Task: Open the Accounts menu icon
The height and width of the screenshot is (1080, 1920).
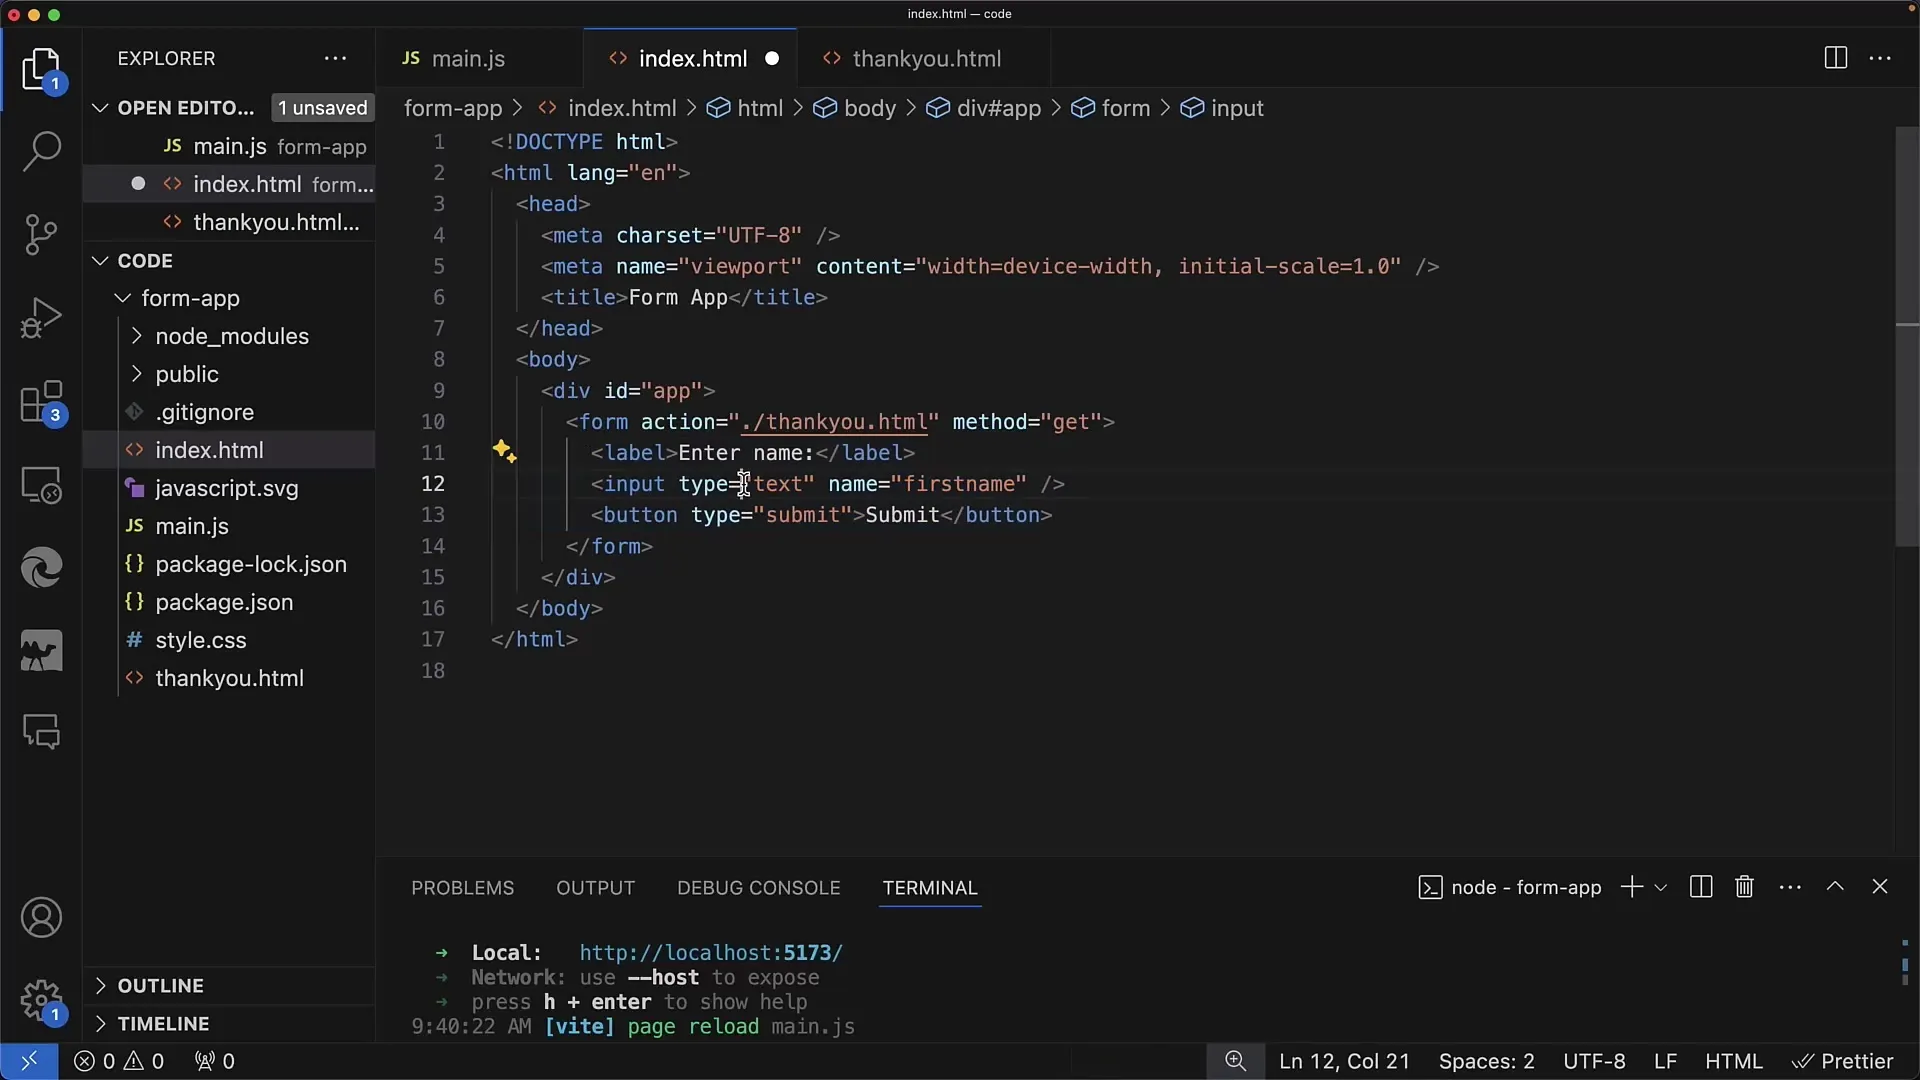Action: click(41, 918)
